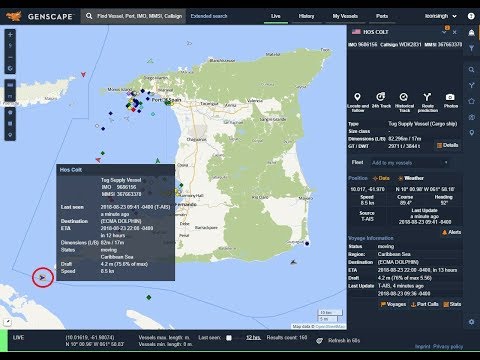
Task: Click the polygon area tool on the left toolbar
Action: (10, 112)
